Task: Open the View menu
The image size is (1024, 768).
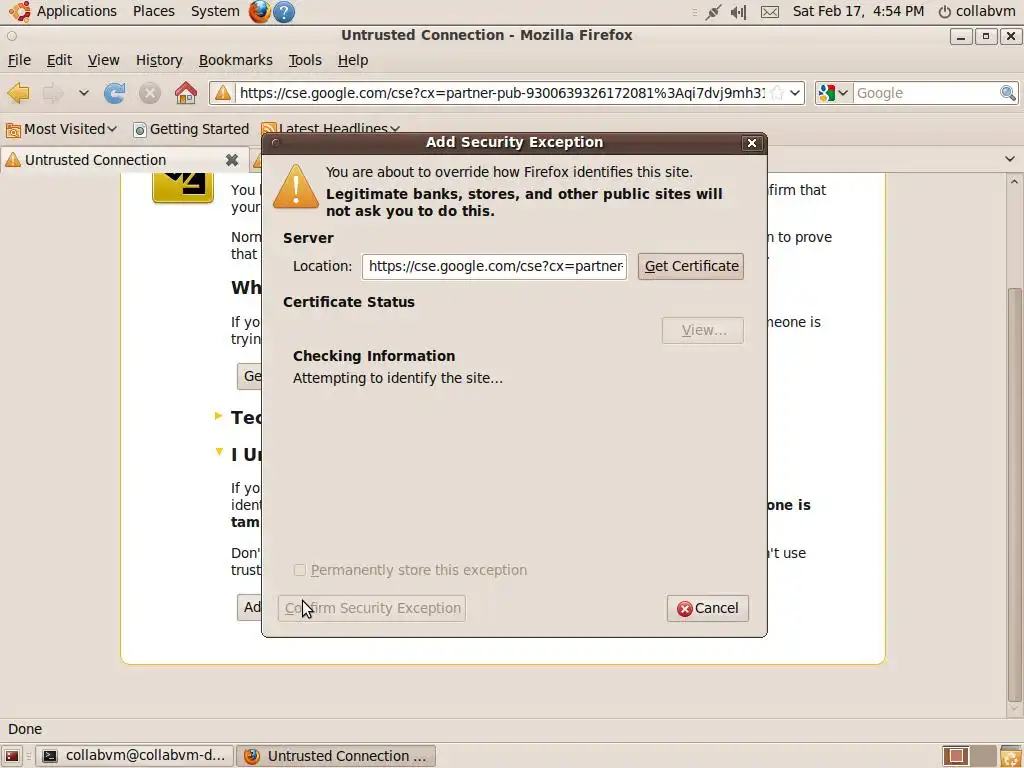Action: click(x=103, y=60)
